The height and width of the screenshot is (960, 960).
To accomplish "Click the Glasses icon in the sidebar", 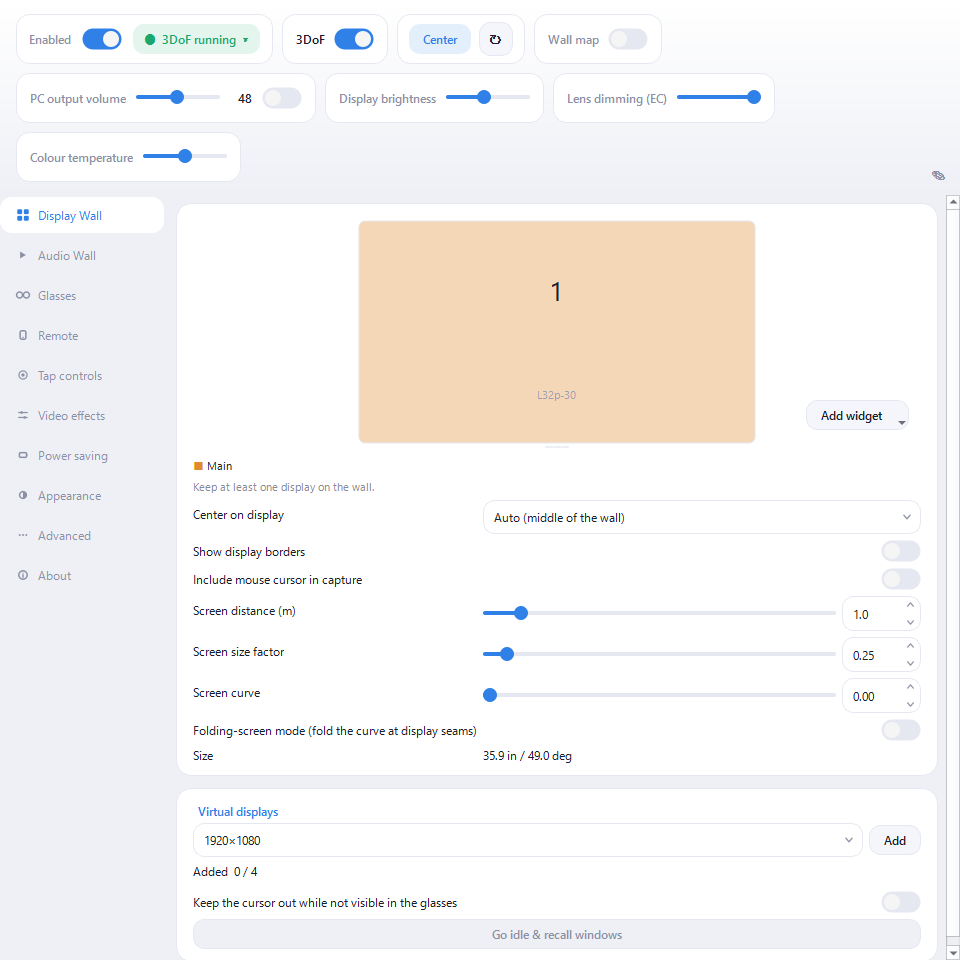I will tap(23, 295).
